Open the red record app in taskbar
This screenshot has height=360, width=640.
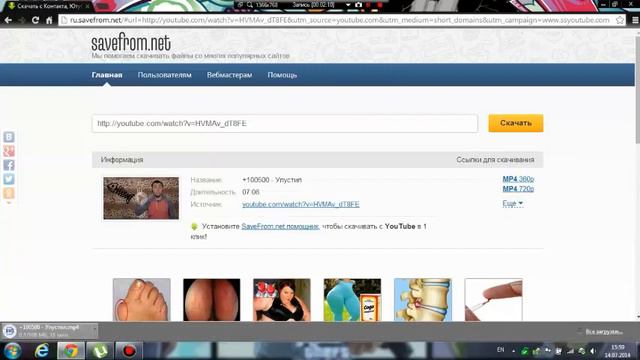click(x=129, y=351)
